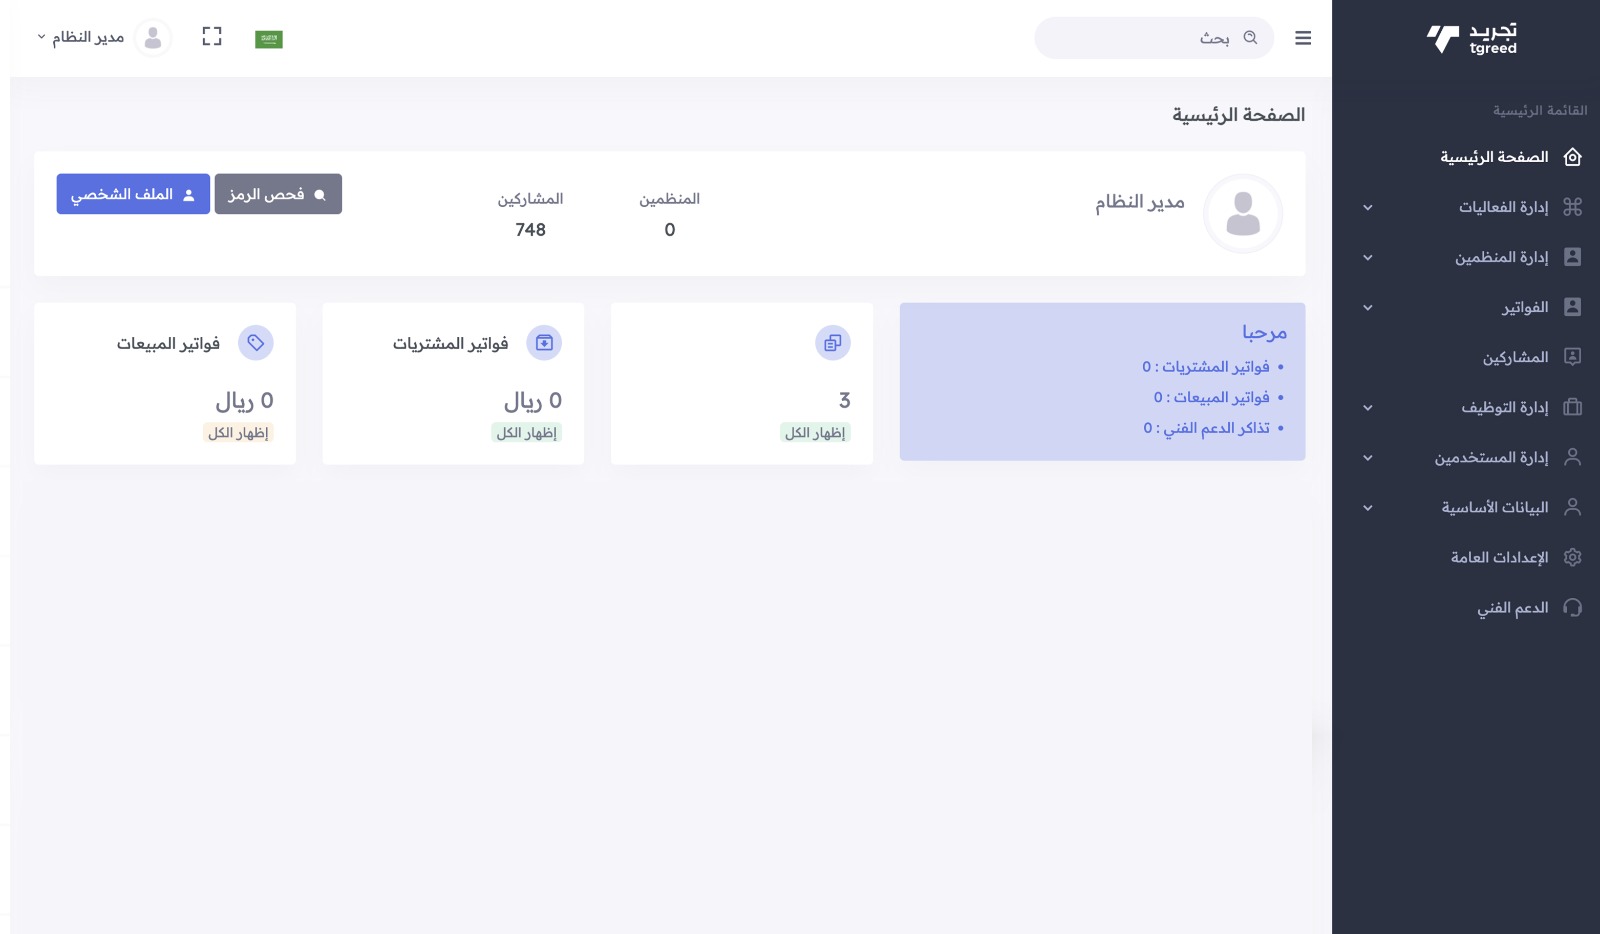
Task: Click فحص الرمز button
Action: pyautogui.click(x=278, y=194)
